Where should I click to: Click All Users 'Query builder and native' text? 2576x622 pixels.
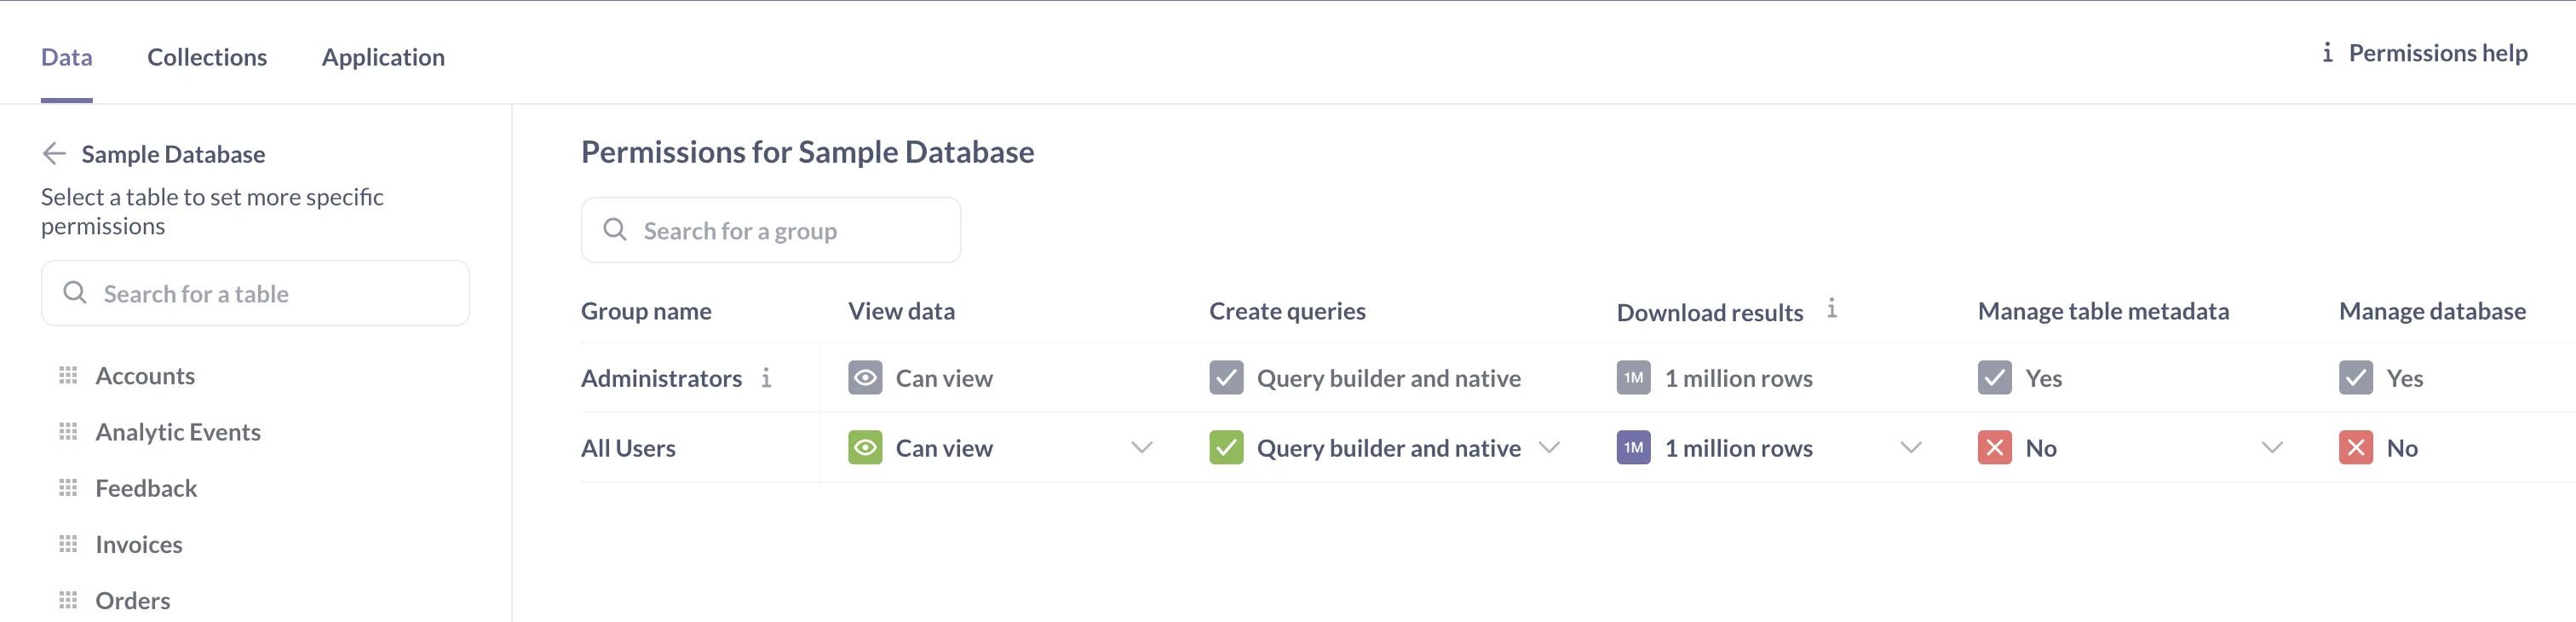click(x=1388, y=447)
